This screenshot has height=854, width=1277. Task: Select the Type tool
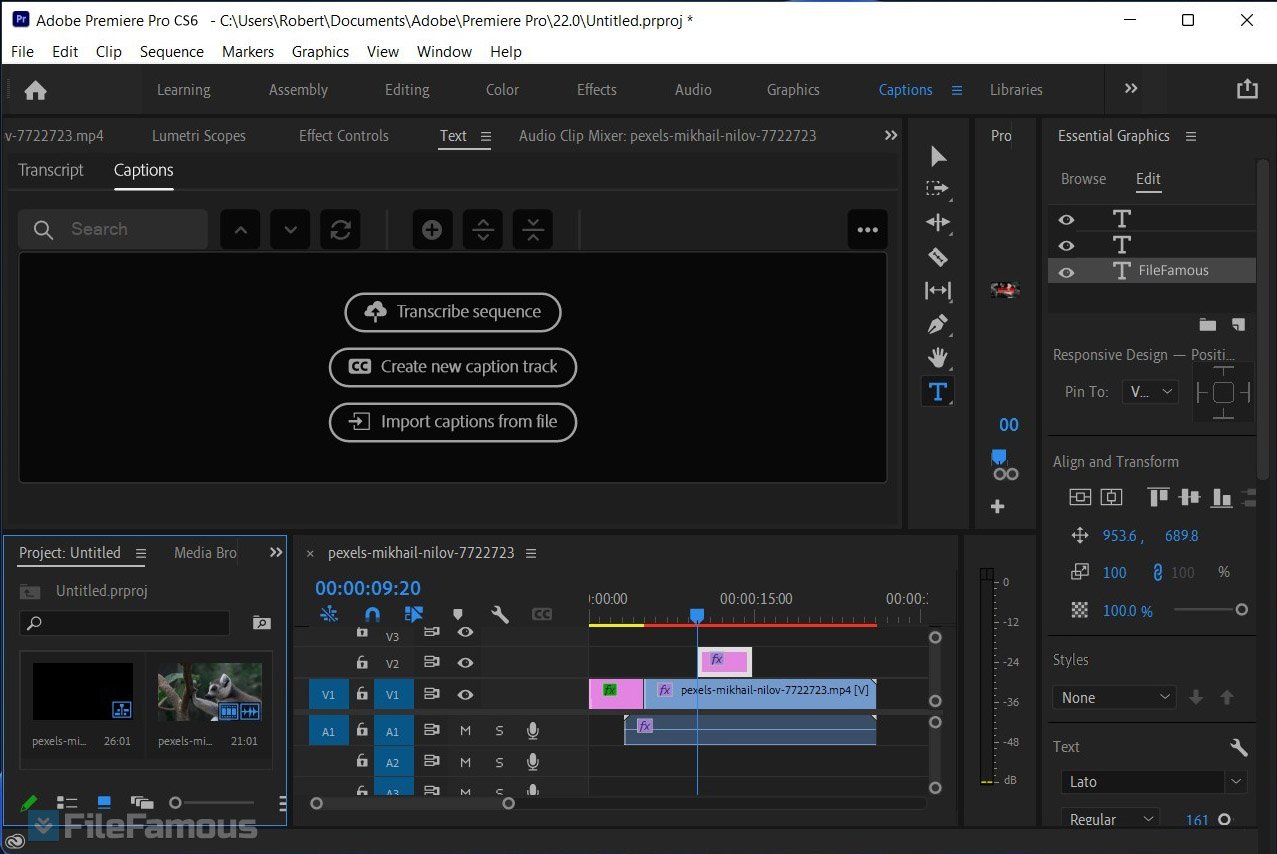[937, 392]
